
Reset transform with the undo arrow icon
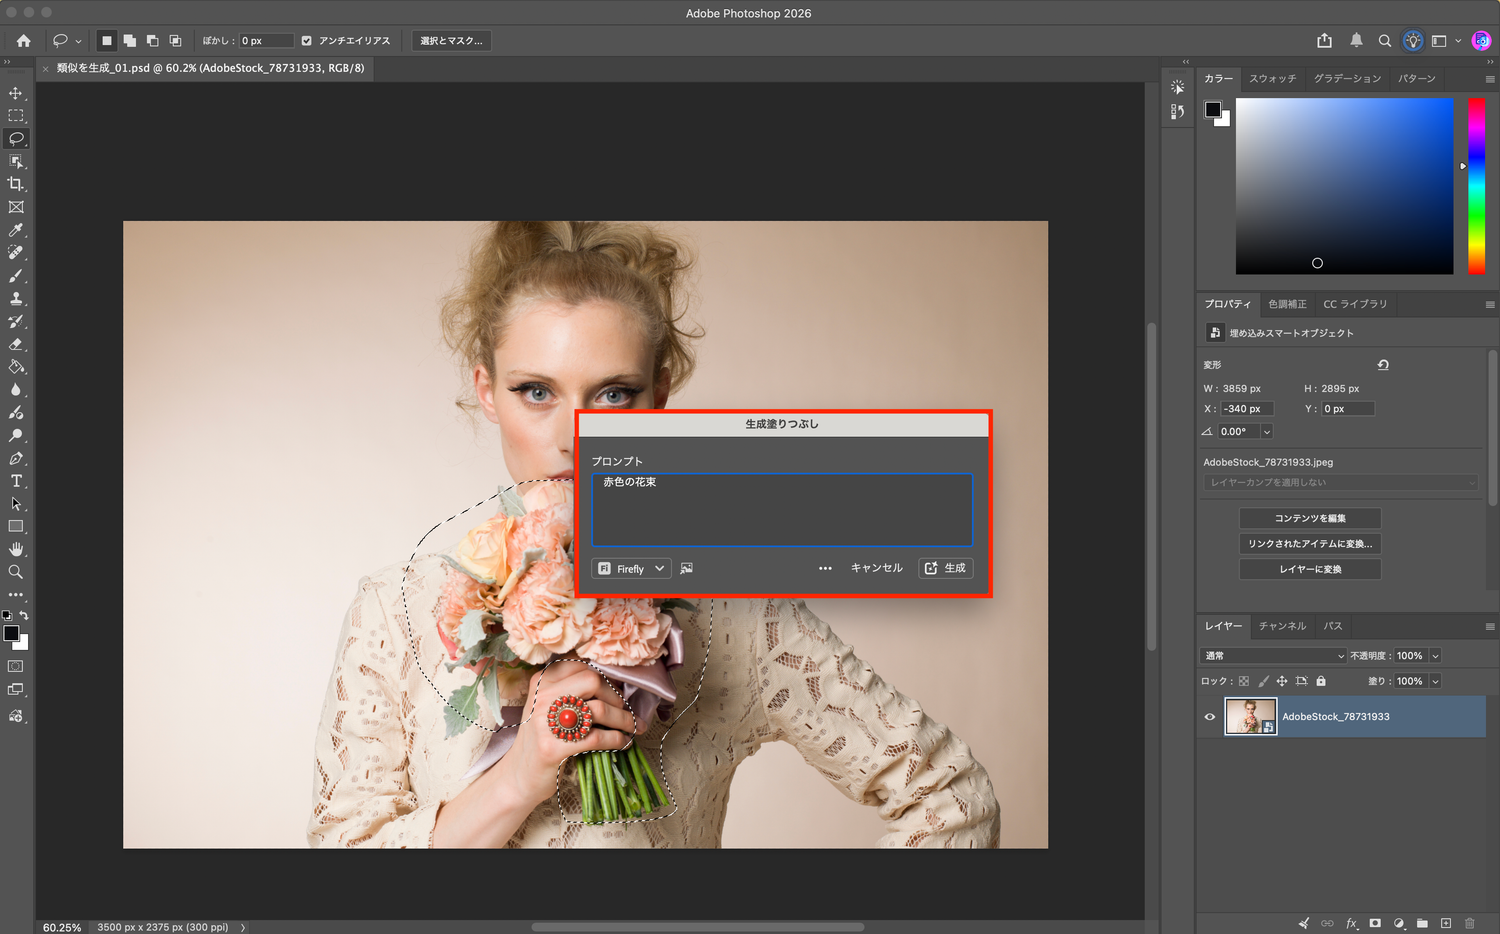(1383, 365)
